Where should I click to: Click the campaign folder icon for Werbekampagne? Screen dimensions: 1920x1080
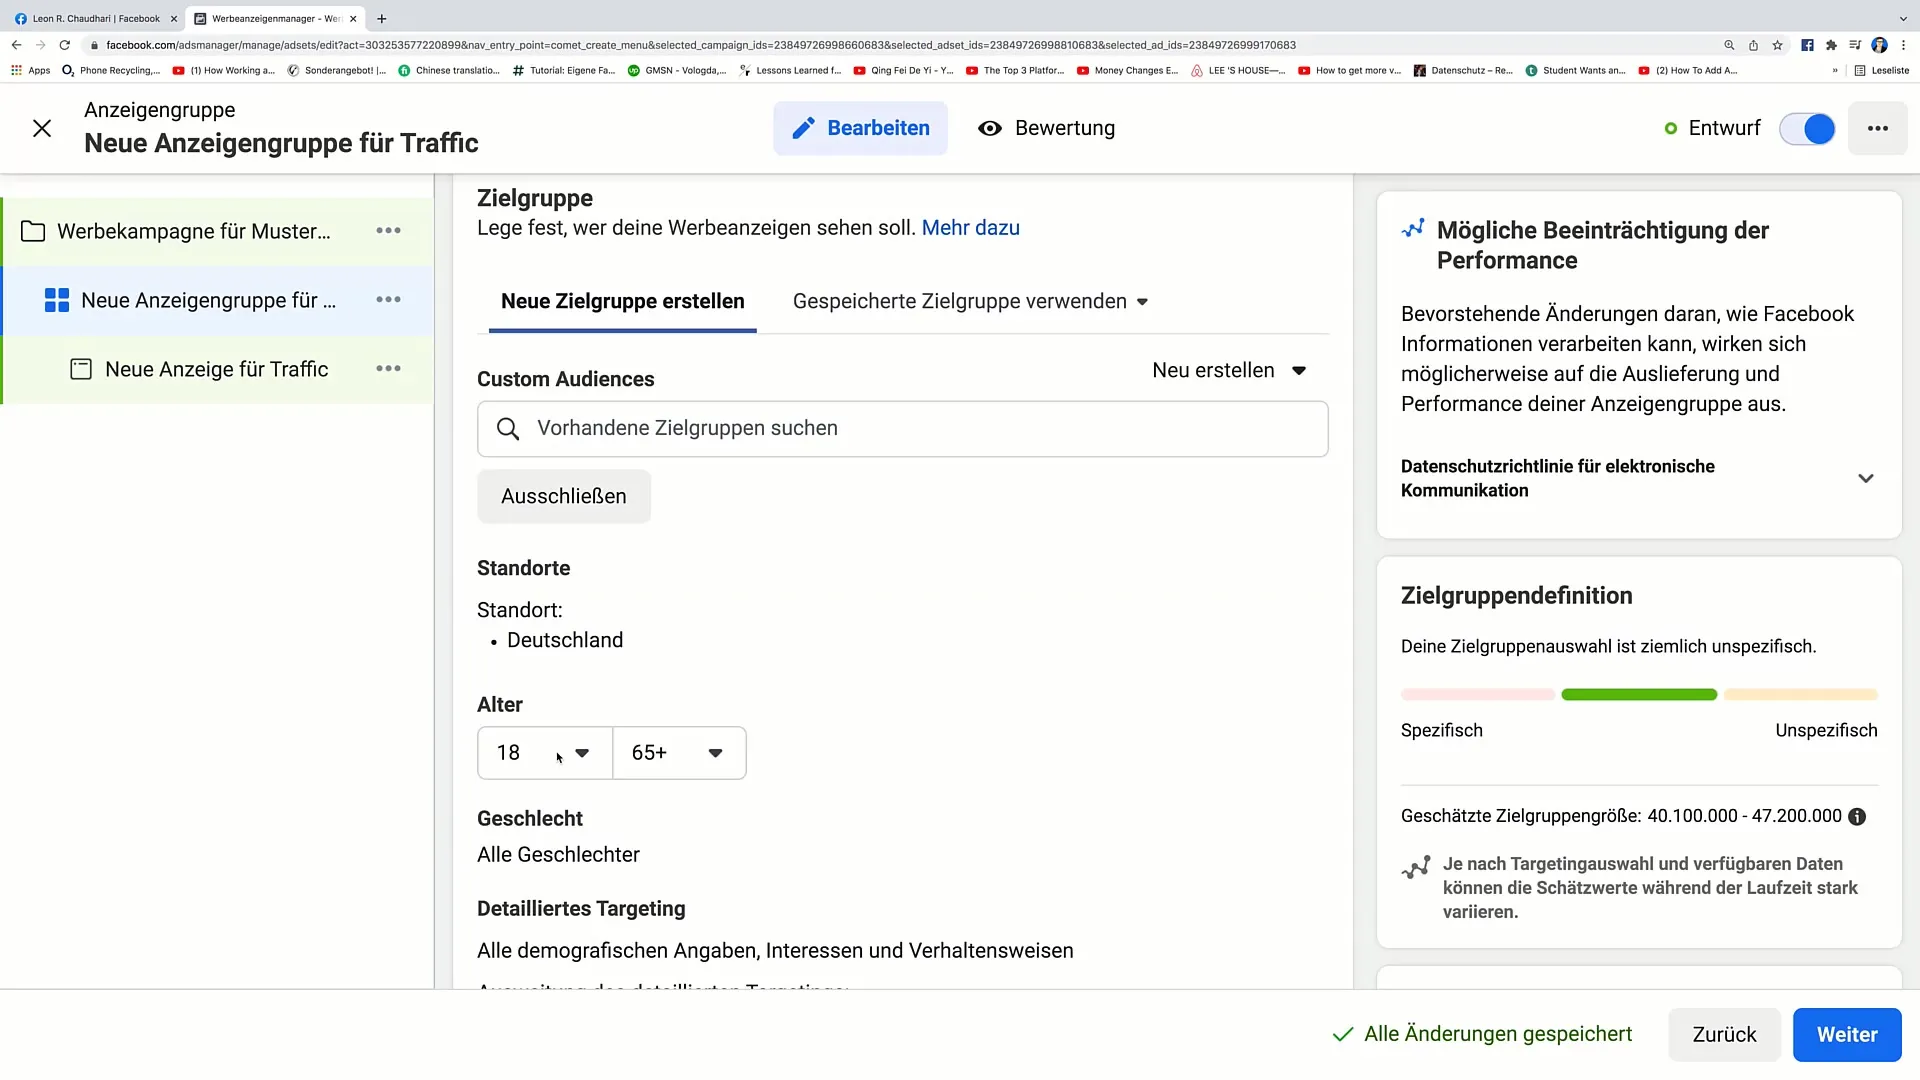[x=33, y=231]
